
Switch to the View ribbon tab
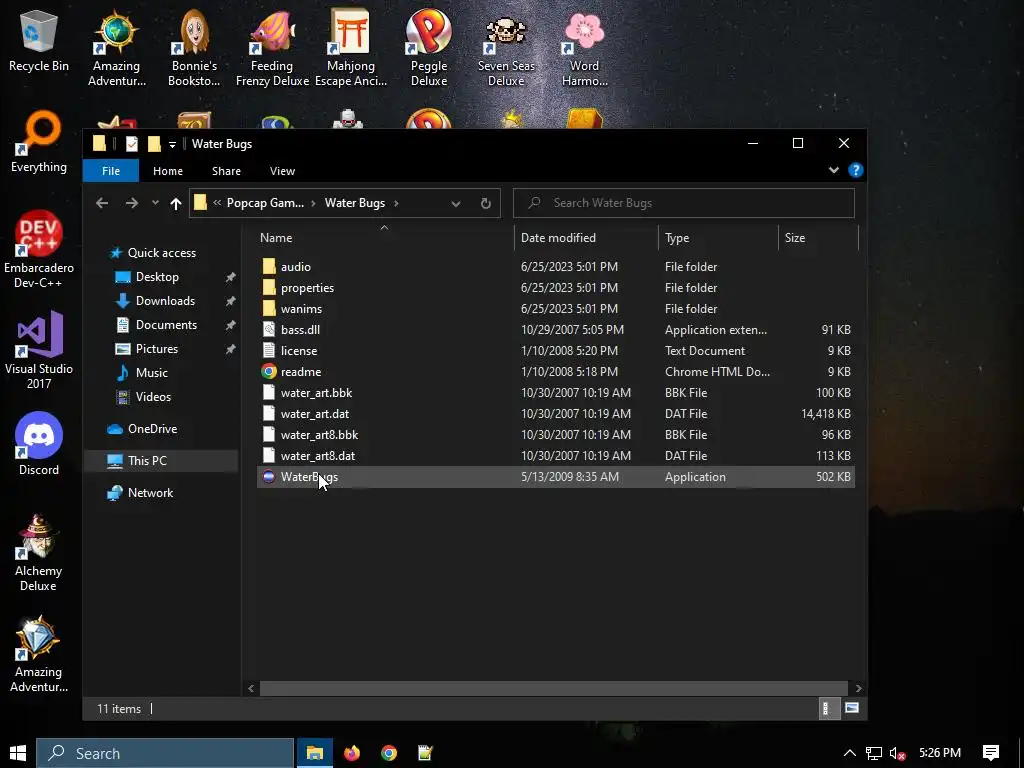coord(282,171)
